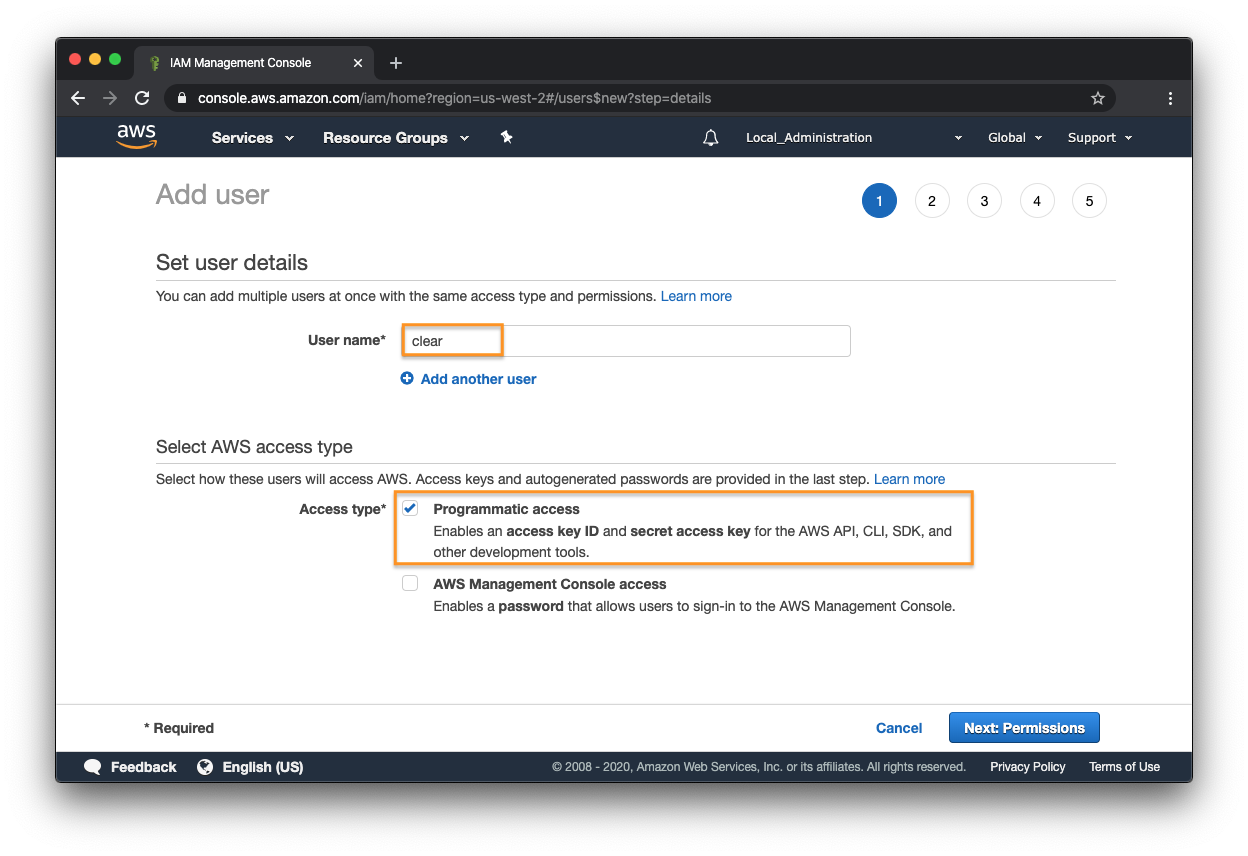The image size is (1248, 856).
Task: Open Chrome's three-dot menu
Action: 1170,98
